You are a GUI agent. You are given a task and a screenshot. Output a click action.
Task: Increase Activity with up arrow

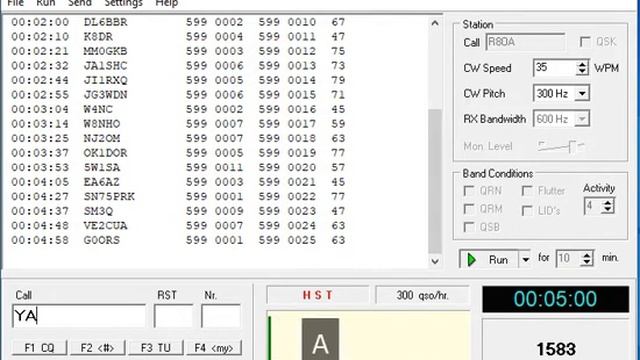(x=608, y=202)
